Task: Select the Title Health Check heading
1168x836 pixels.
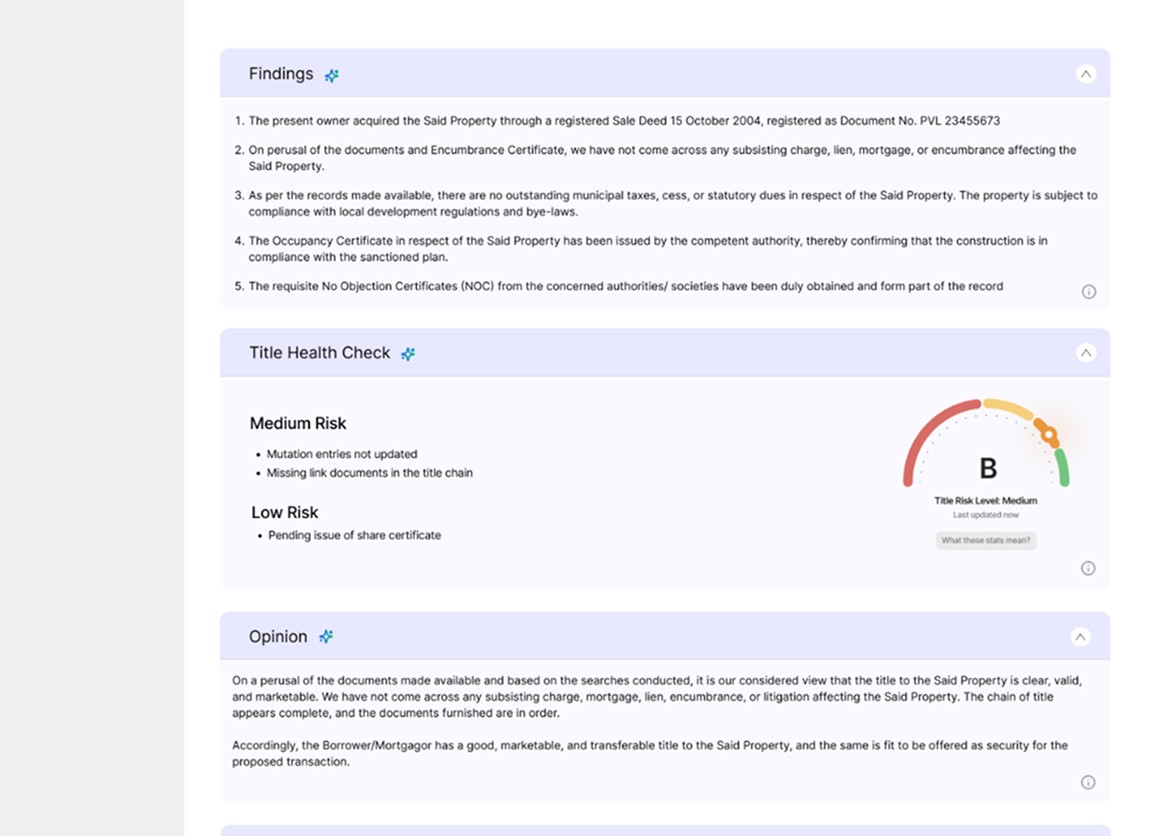Action: click(x=320, y=352)
